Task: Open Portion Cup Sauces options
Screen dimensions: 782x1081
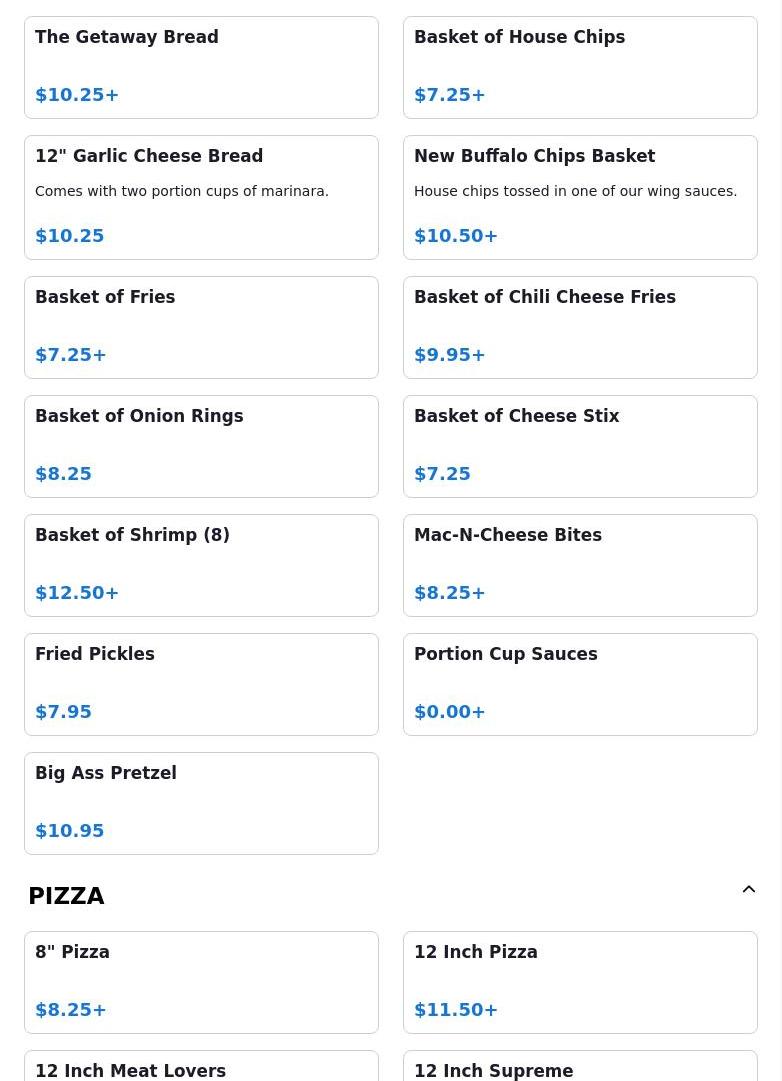Action: pos(580,685)
